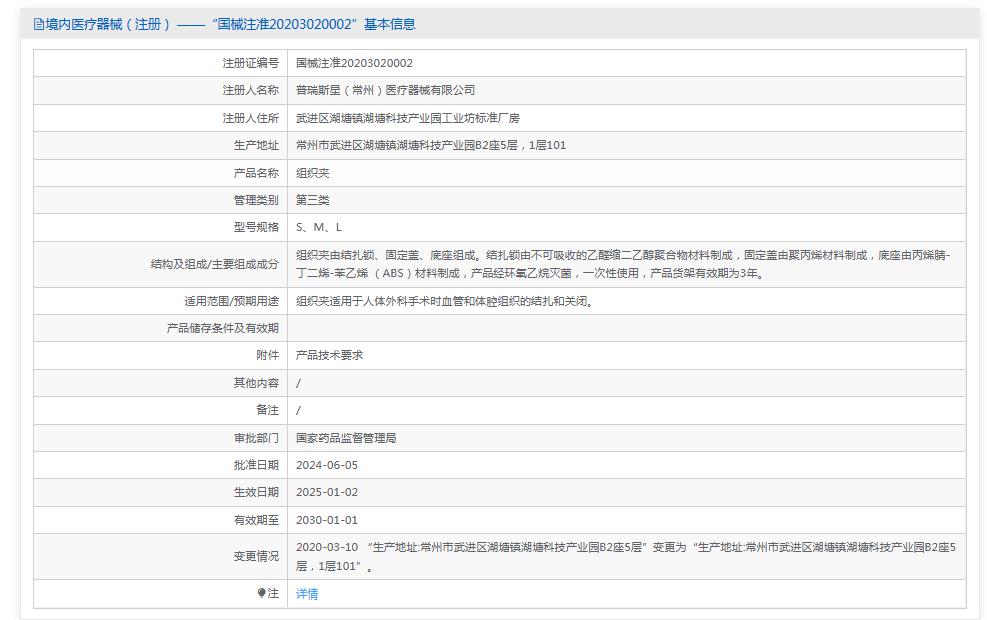
Task: Click the label 管理类别
Action: [x=256, y=200]
